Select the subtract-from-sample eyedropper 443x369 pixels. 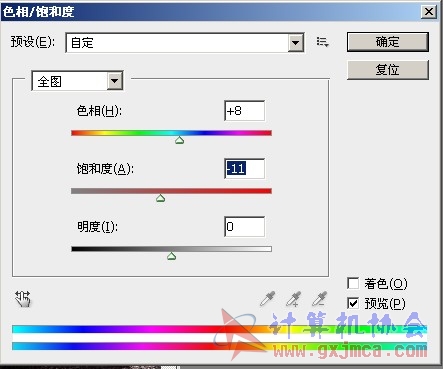click(x=320, y=299)
